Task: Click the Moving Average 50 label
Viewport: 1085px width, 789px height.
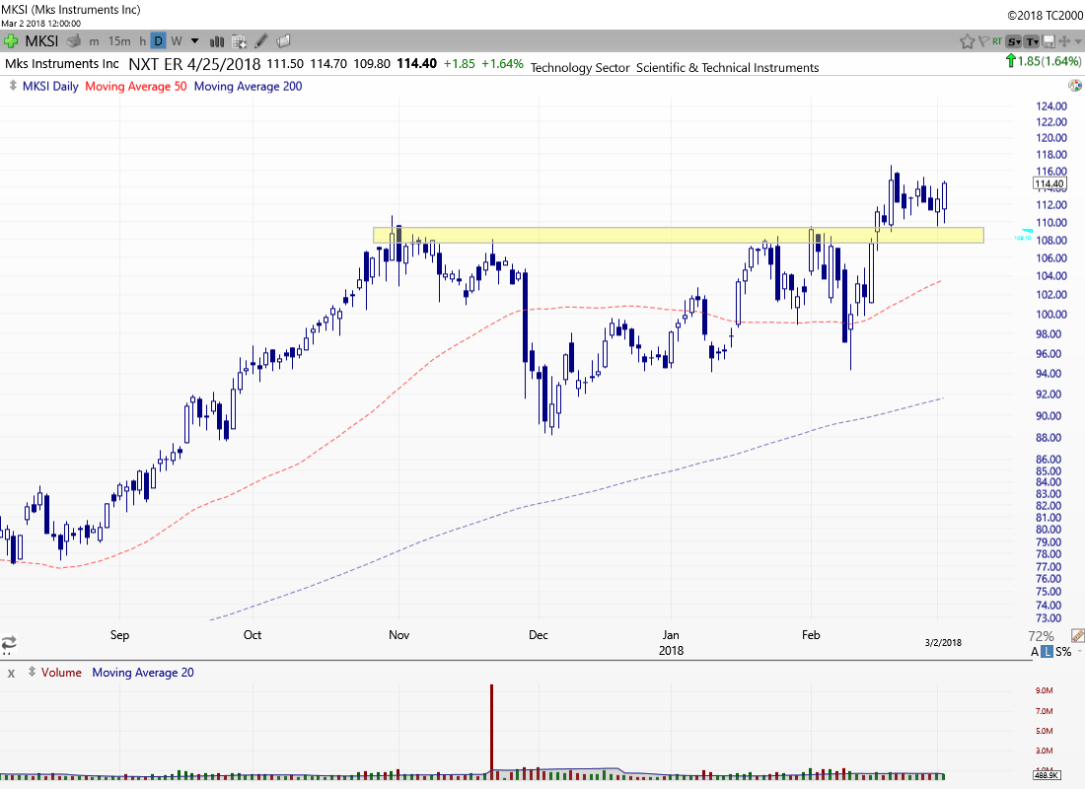Action: (x=135, y=86)
